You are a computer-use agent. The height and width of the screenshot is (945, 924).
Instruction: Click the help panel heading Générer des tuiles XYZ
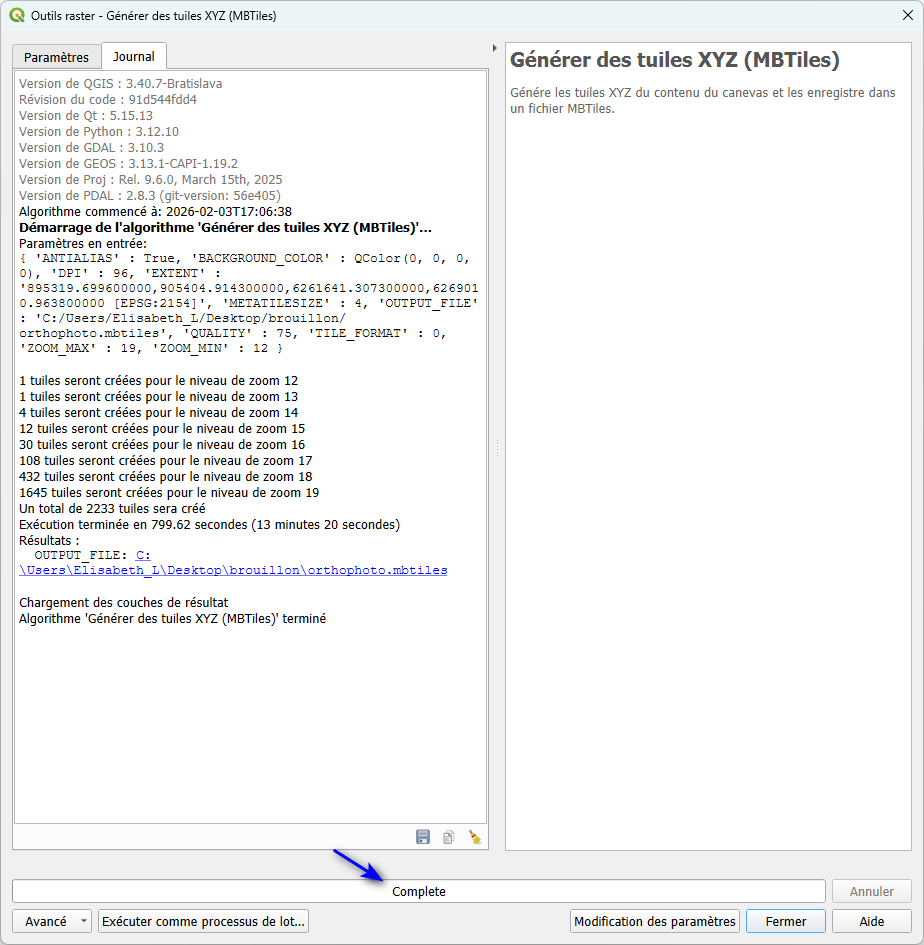click(674, 60)
